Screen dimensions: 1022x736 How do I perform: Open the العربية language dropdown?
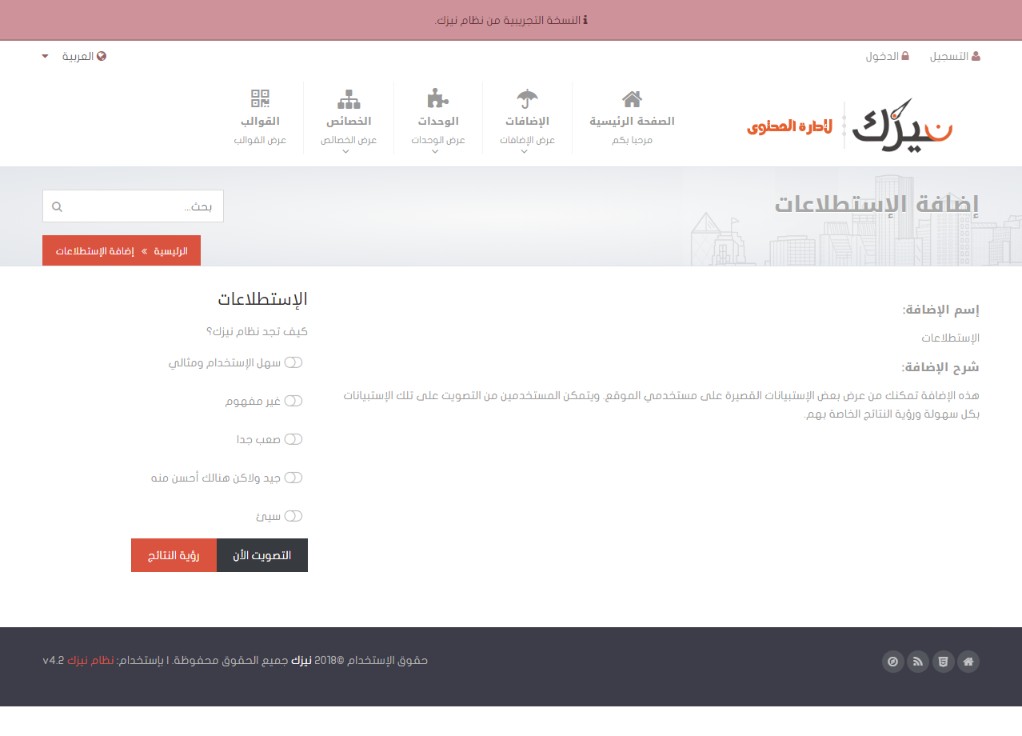73,56
